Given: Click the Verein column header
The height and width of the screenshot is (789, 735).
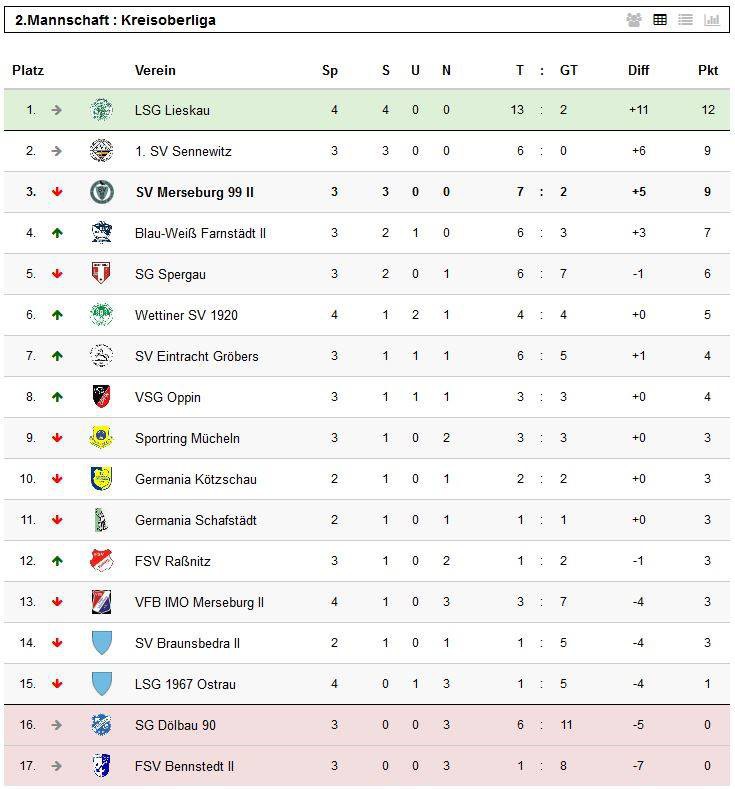Looking at the screenshot, I should point(155,70).
